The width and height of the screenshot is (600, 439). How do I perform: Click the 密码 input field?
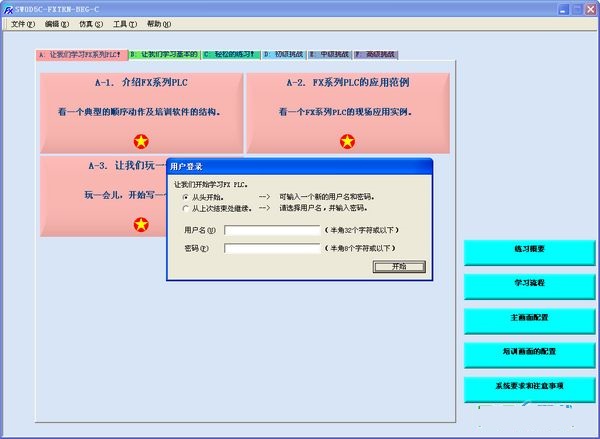tap(272, 248)
